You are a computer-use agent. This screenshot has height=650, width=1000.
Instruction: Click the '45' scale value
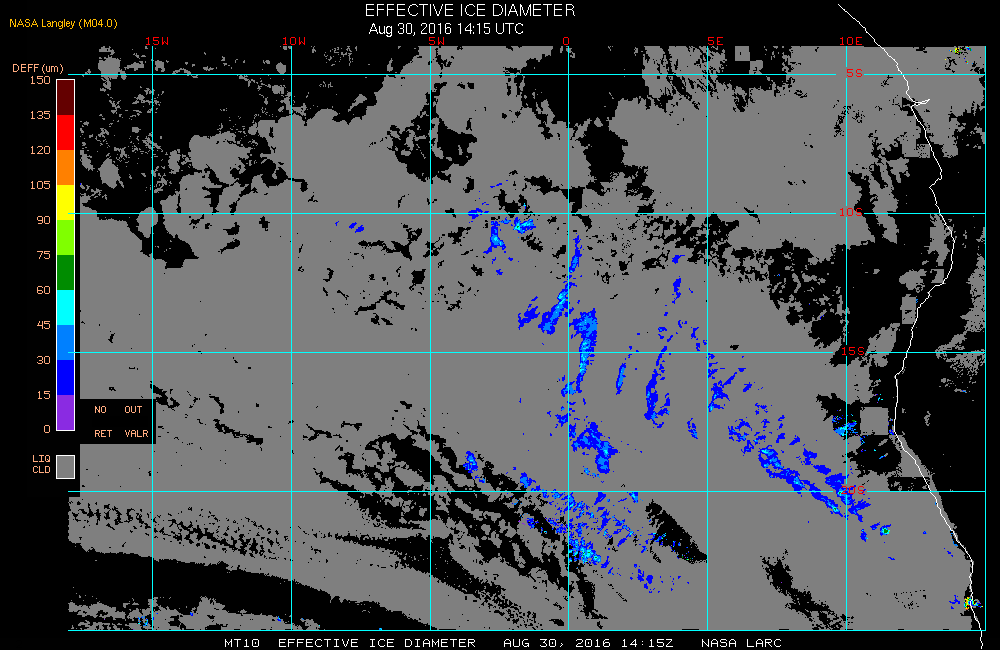point(43,325)
